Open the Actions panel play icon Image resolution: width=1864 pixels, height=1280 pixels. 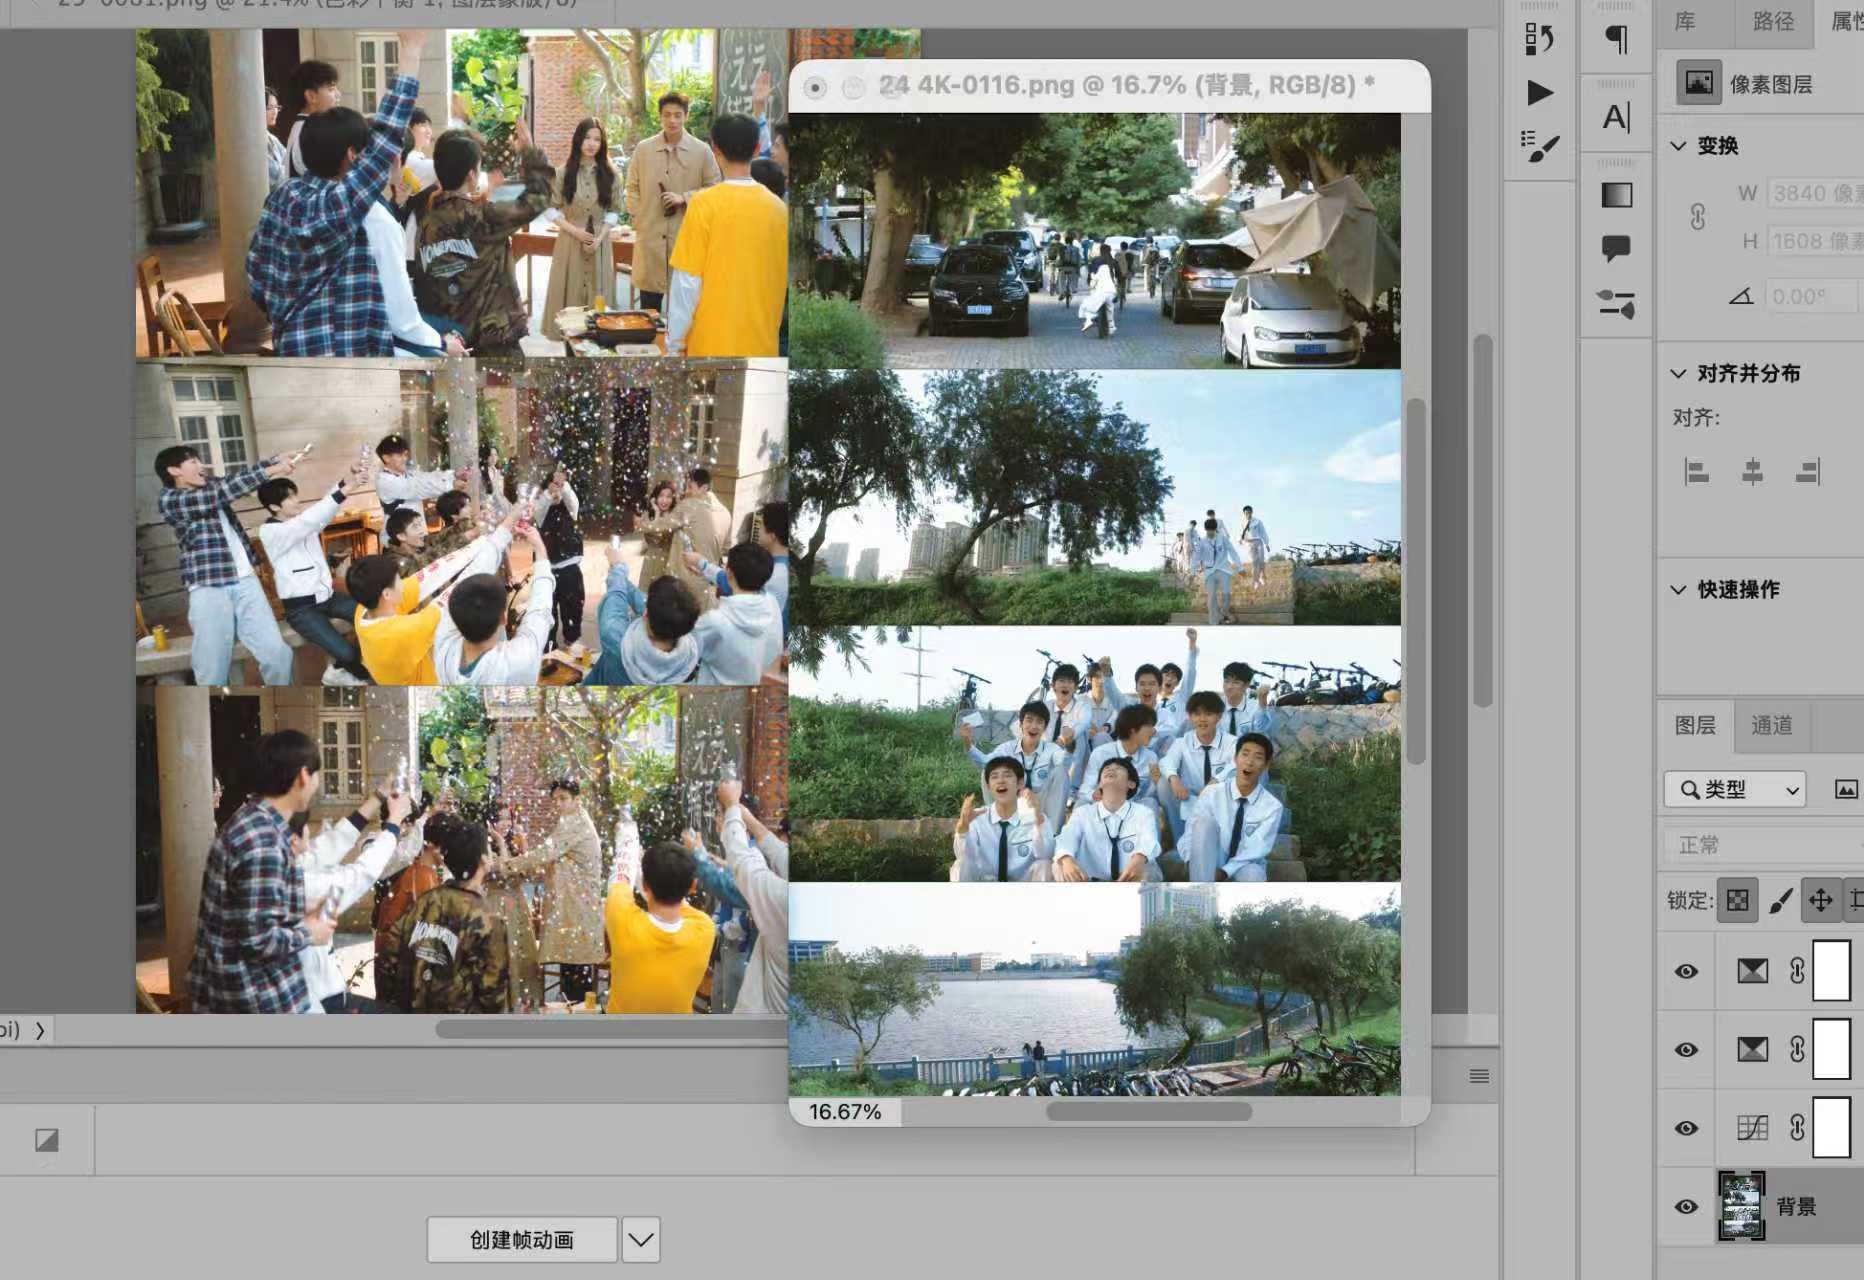click(1540, 93)
